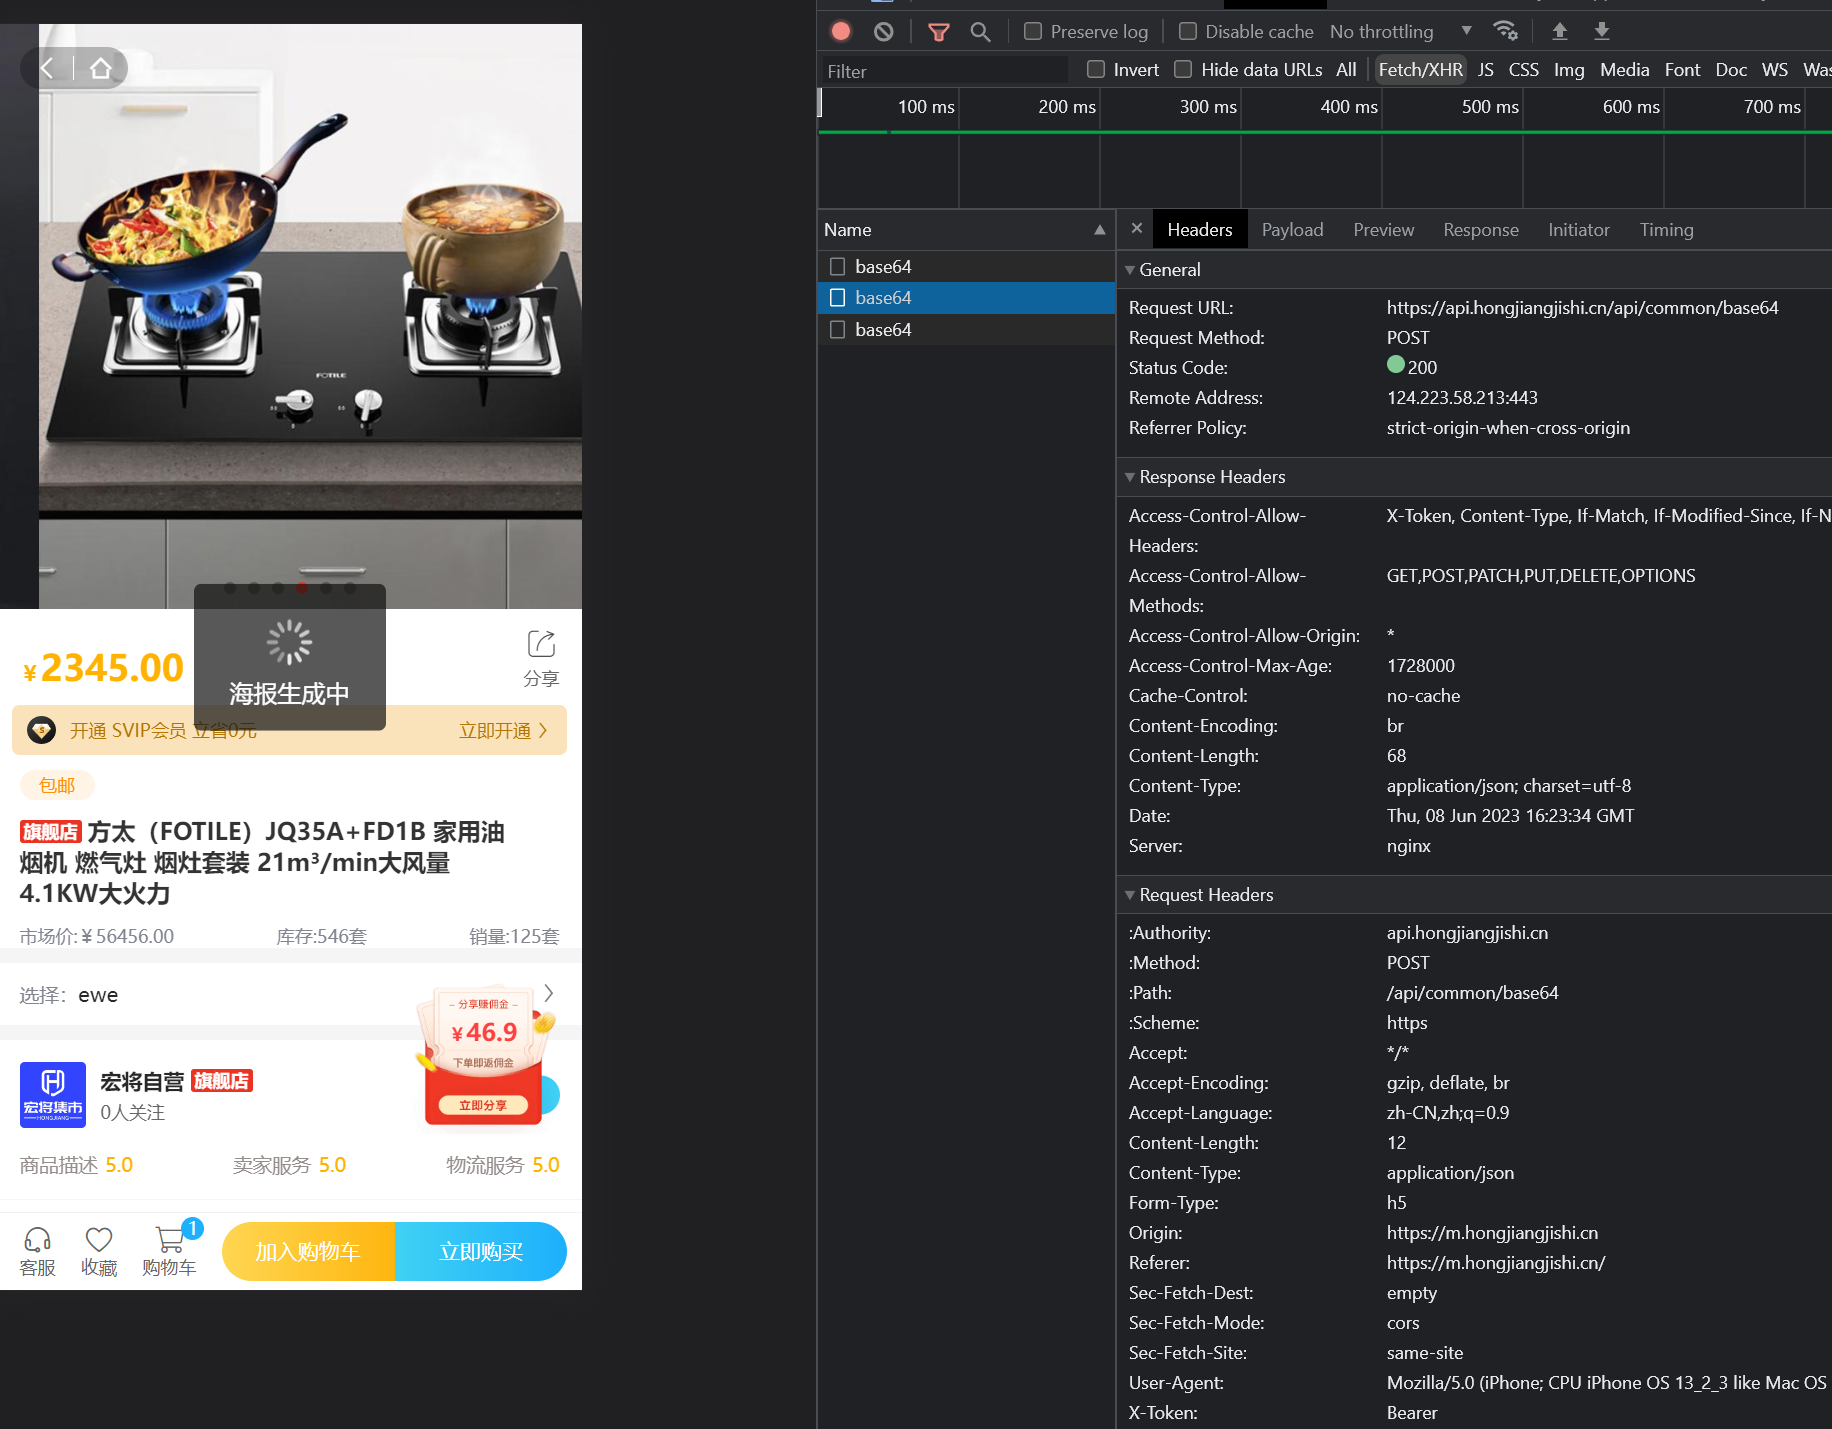
Task: Click 立即购买 buy now button
Action: [x=481, y=1251]
